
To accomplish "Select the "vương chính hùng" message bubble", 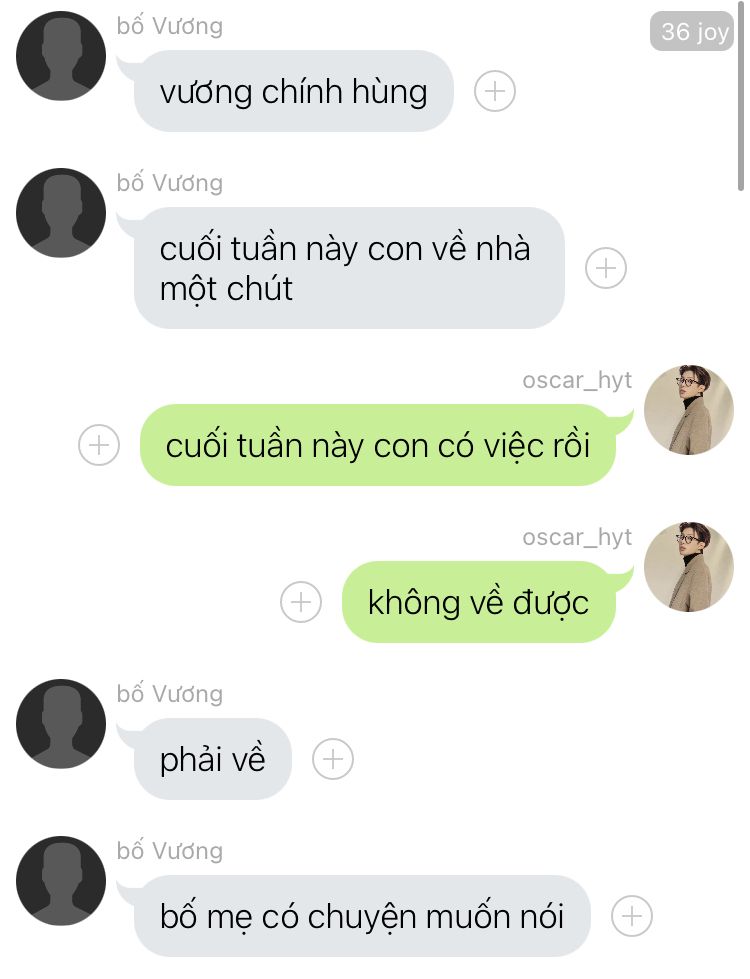I will point(294,91).
